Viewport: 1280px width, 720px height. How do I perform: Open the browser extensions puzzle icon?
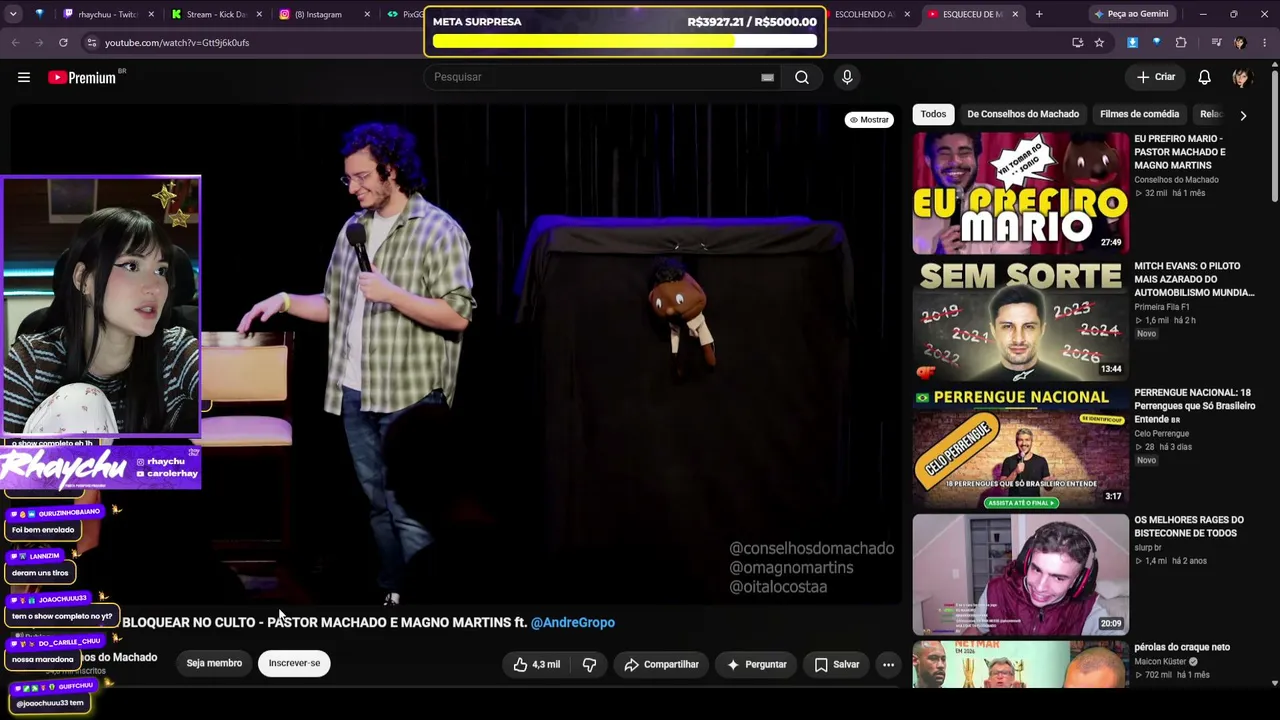pos(1181,42)
